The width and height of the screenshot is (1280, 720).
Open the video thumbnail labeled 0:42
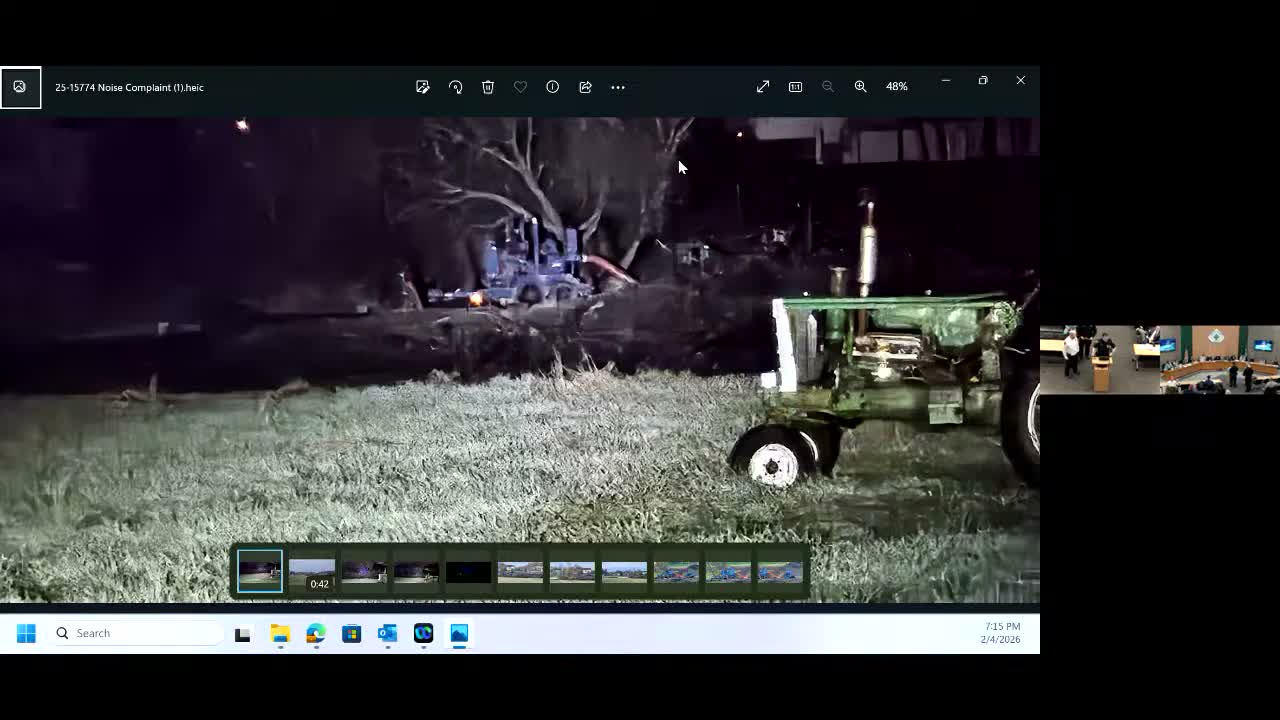[x=312, y=573]
